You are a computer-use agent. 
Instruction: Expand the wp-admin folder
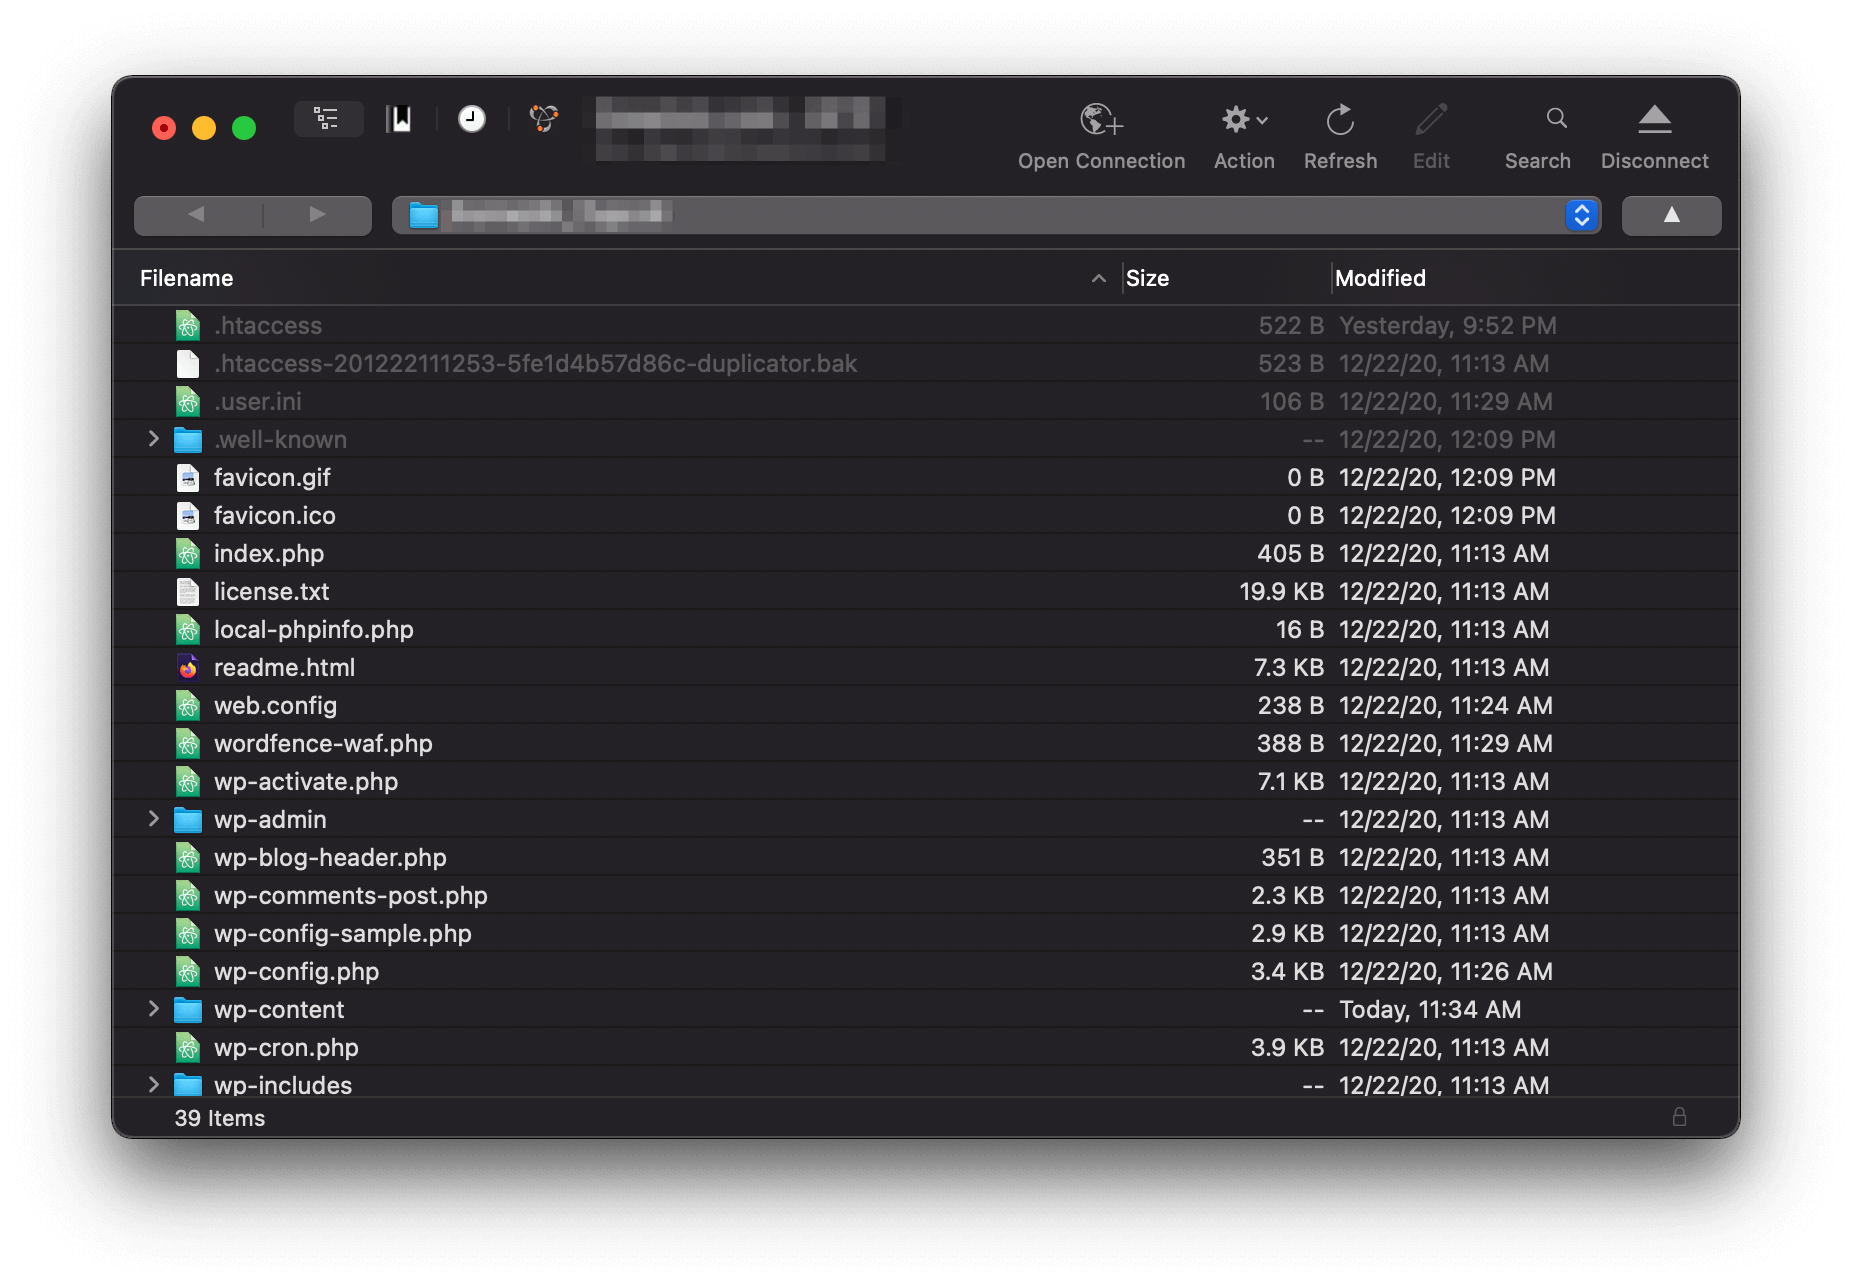153,819
